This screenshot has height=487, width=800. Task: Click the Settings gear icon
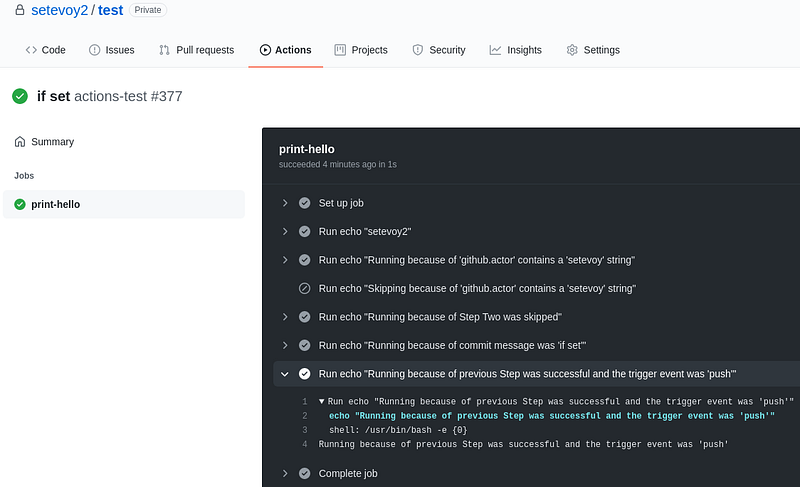572,50
